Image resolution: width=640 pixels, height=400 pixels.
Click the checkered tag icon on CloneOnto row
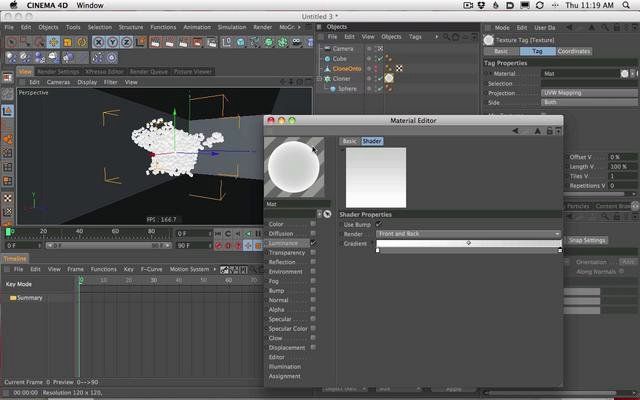point(399,68)
